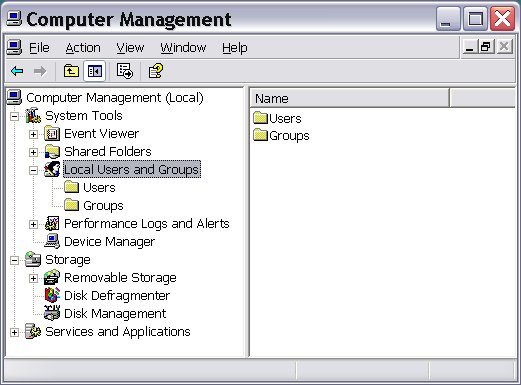521x385 pixels.
Task: Open the Window menu
Action: tap(183, 48)
